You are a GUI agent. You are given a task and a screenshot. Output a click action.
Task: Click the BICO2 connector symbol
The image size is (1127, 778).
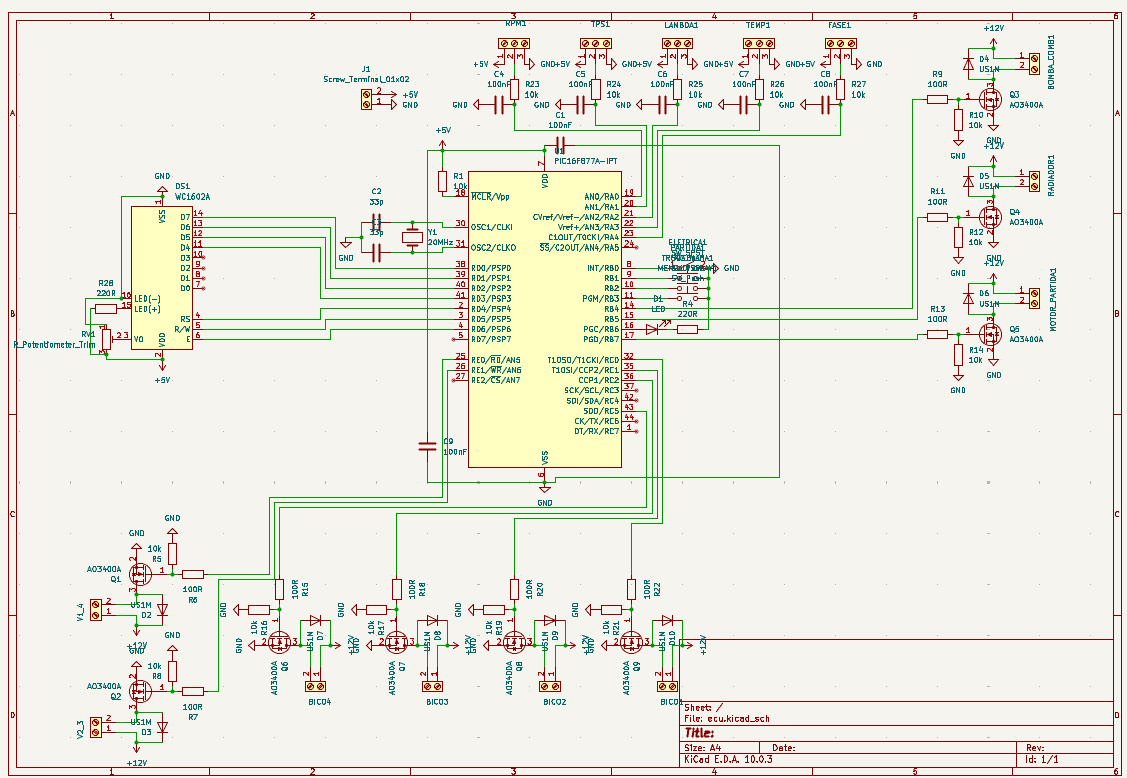click(549, 687)
